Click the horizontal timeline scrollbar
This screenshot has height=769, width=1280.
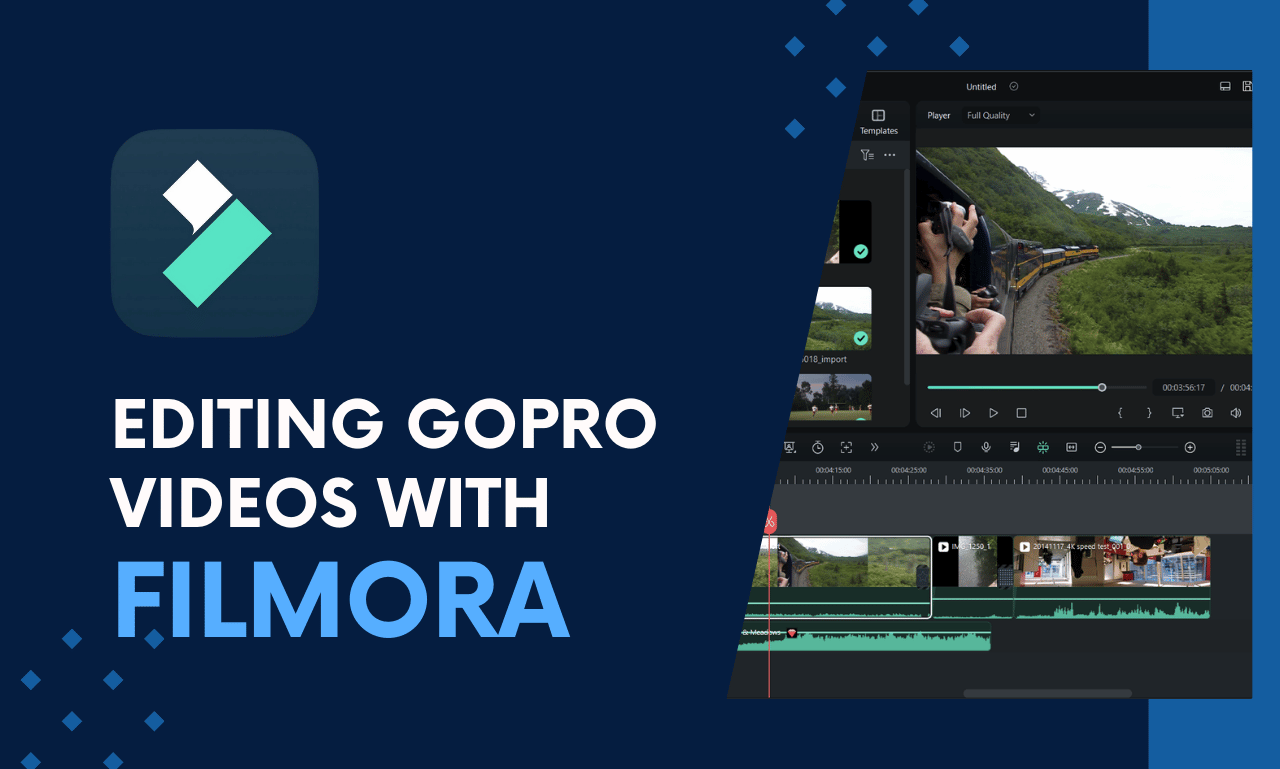1047,692
